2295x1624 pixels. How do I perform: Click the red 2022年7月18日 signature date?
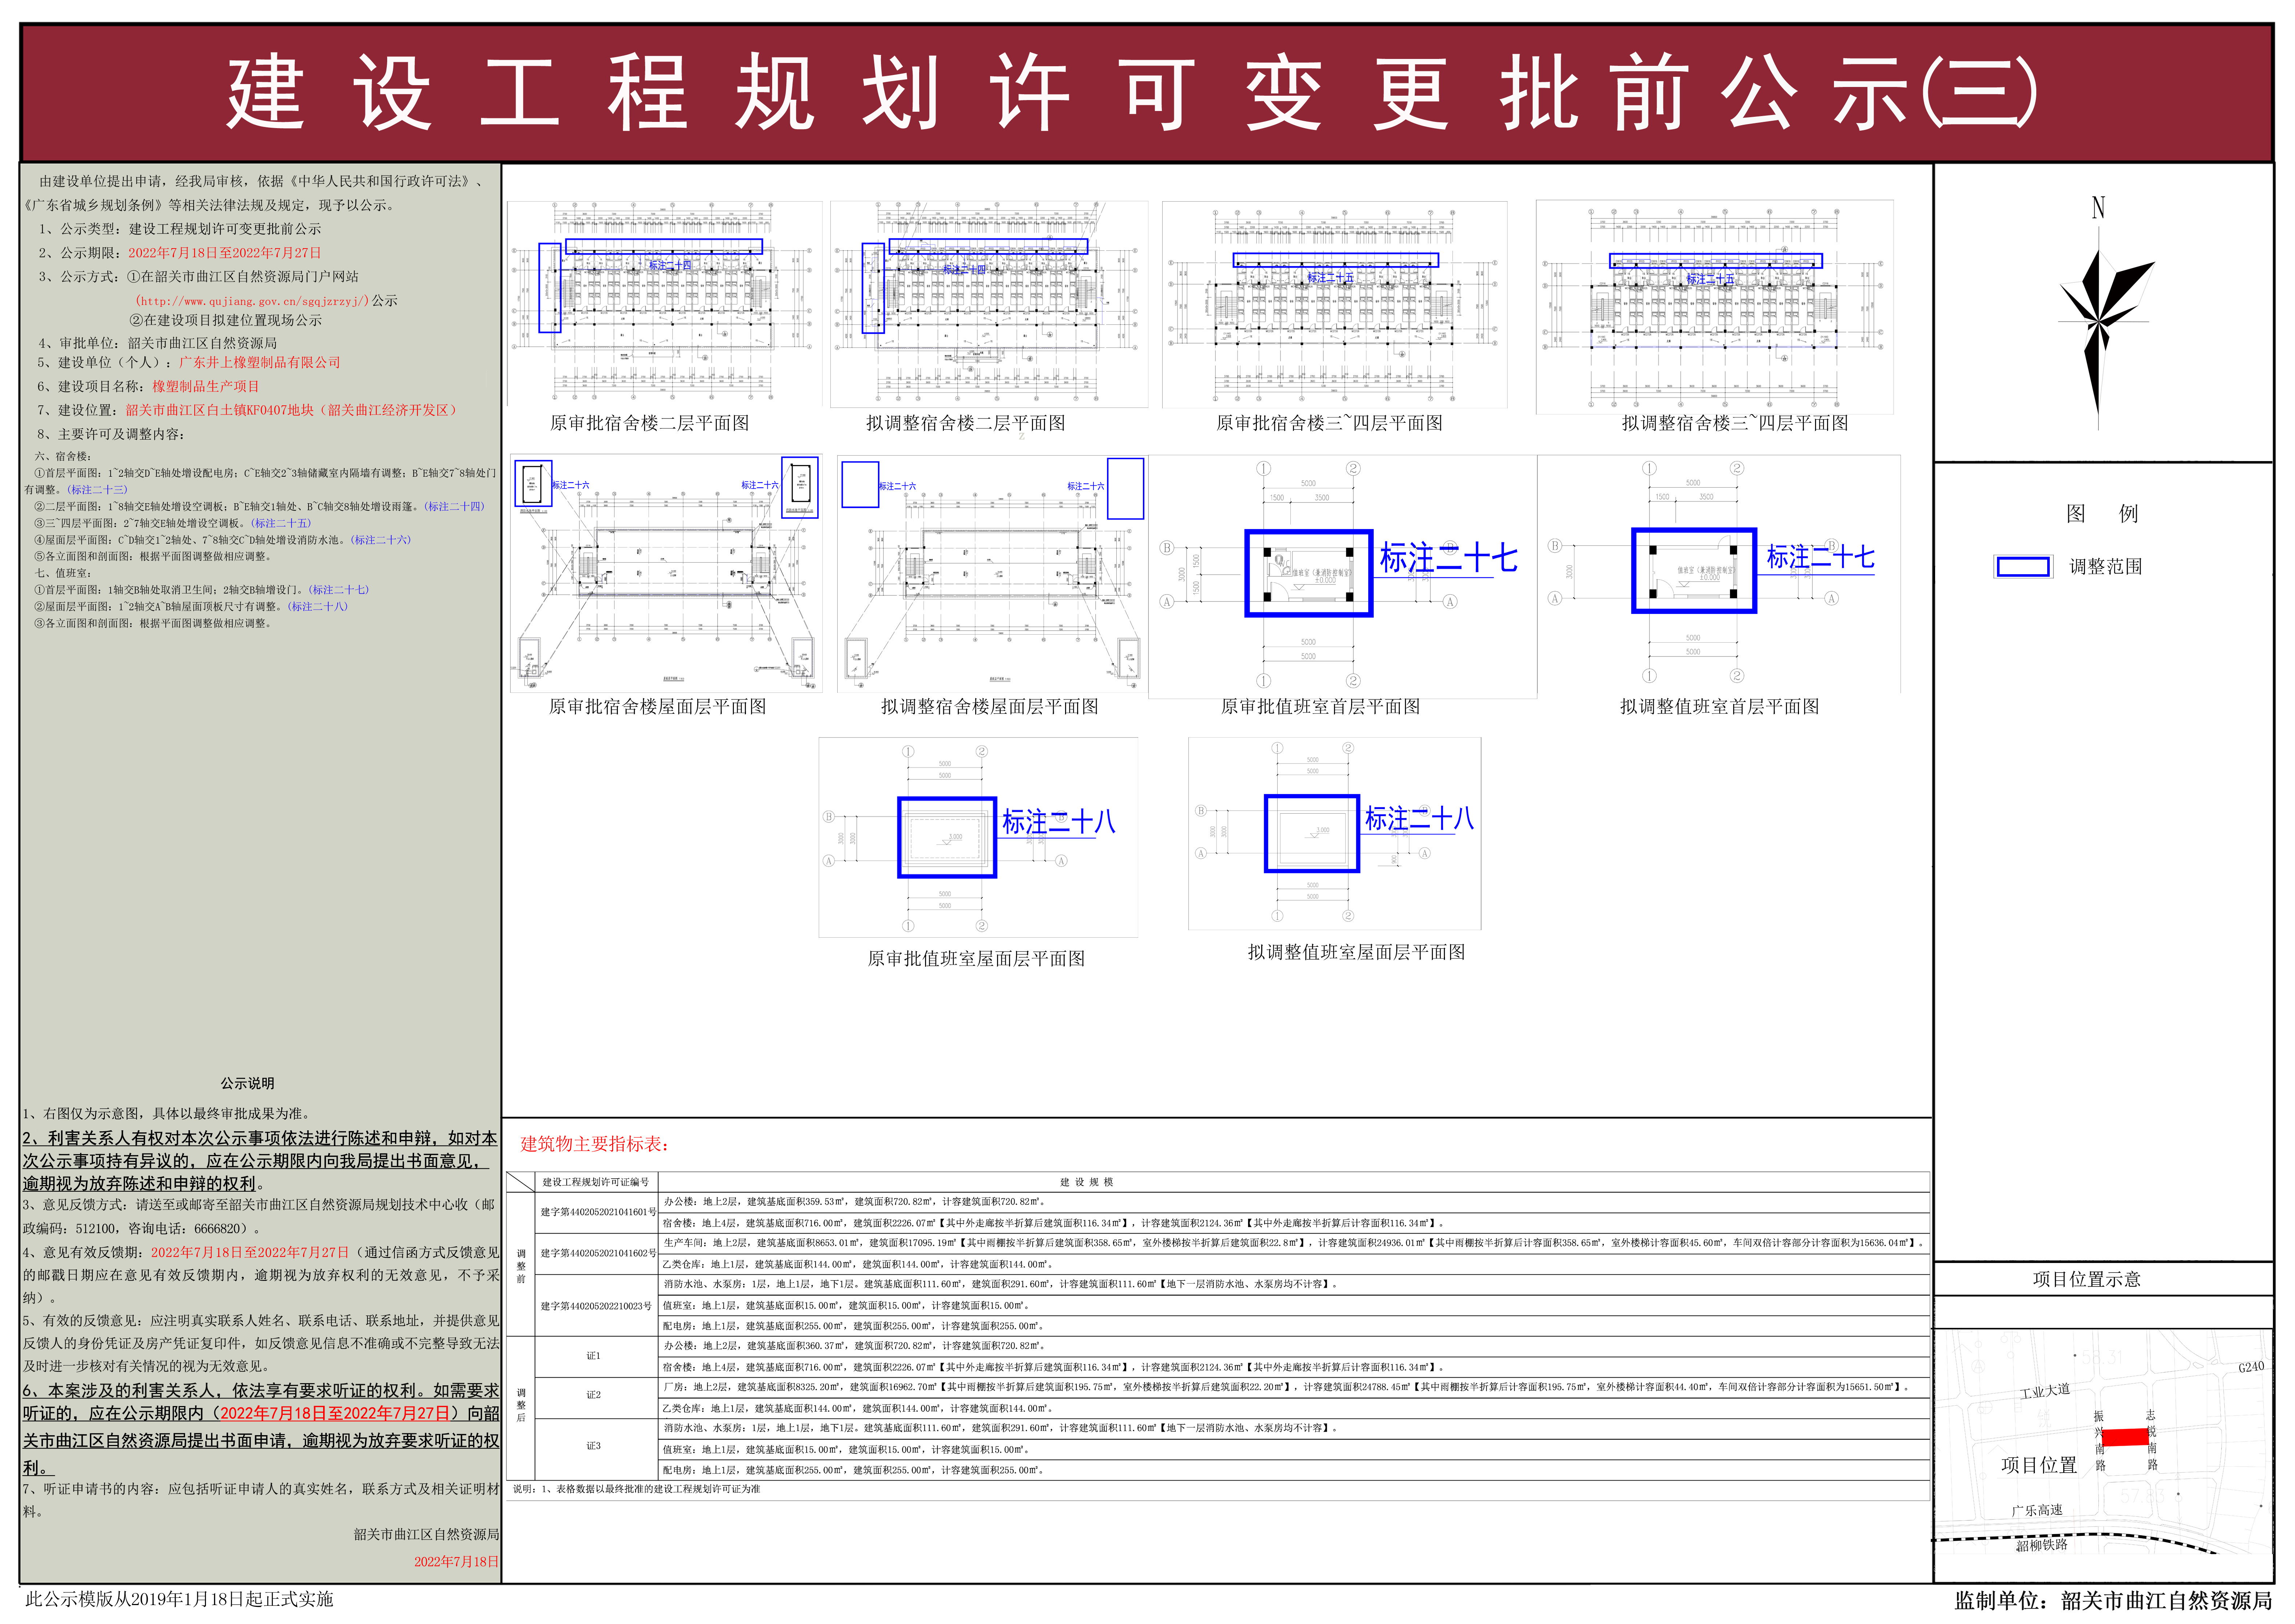(457, 1562)
